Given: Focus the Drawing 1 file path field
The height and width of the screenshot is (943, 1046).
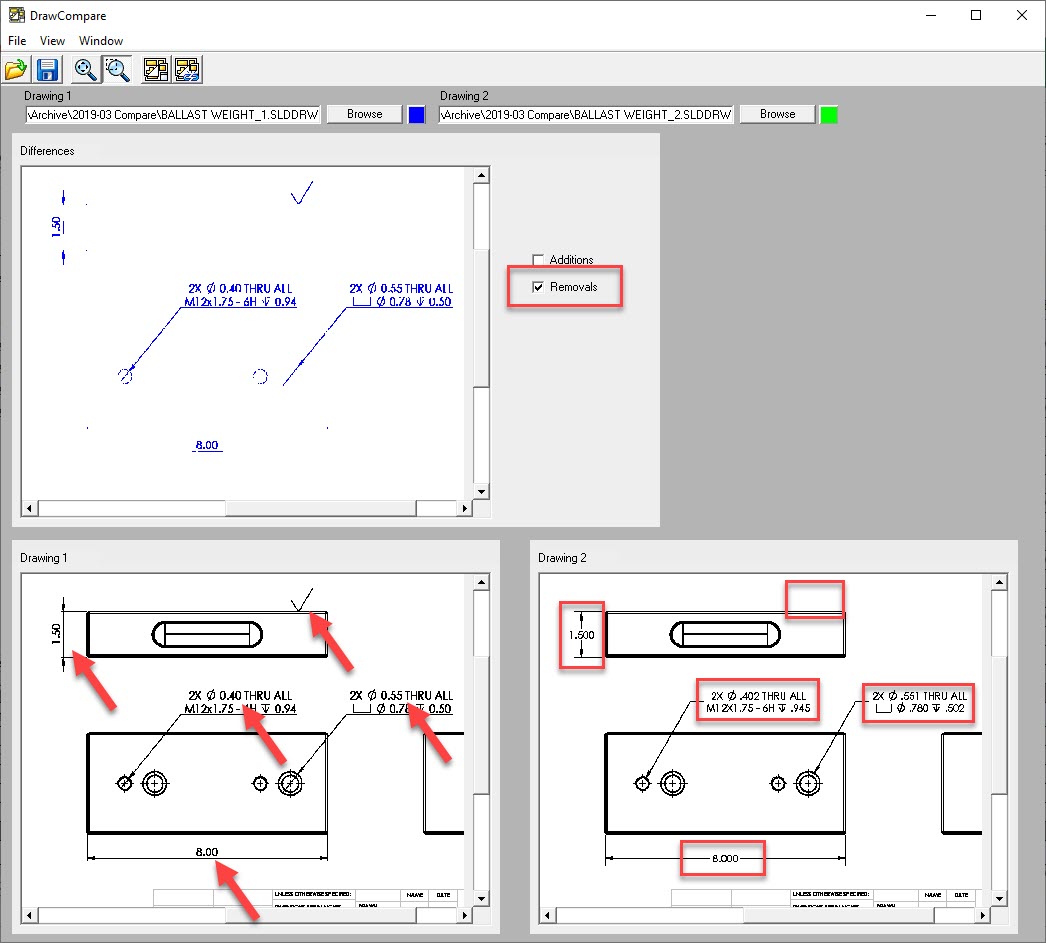Looking at the screenshot, I should click(x=173, y=115).
